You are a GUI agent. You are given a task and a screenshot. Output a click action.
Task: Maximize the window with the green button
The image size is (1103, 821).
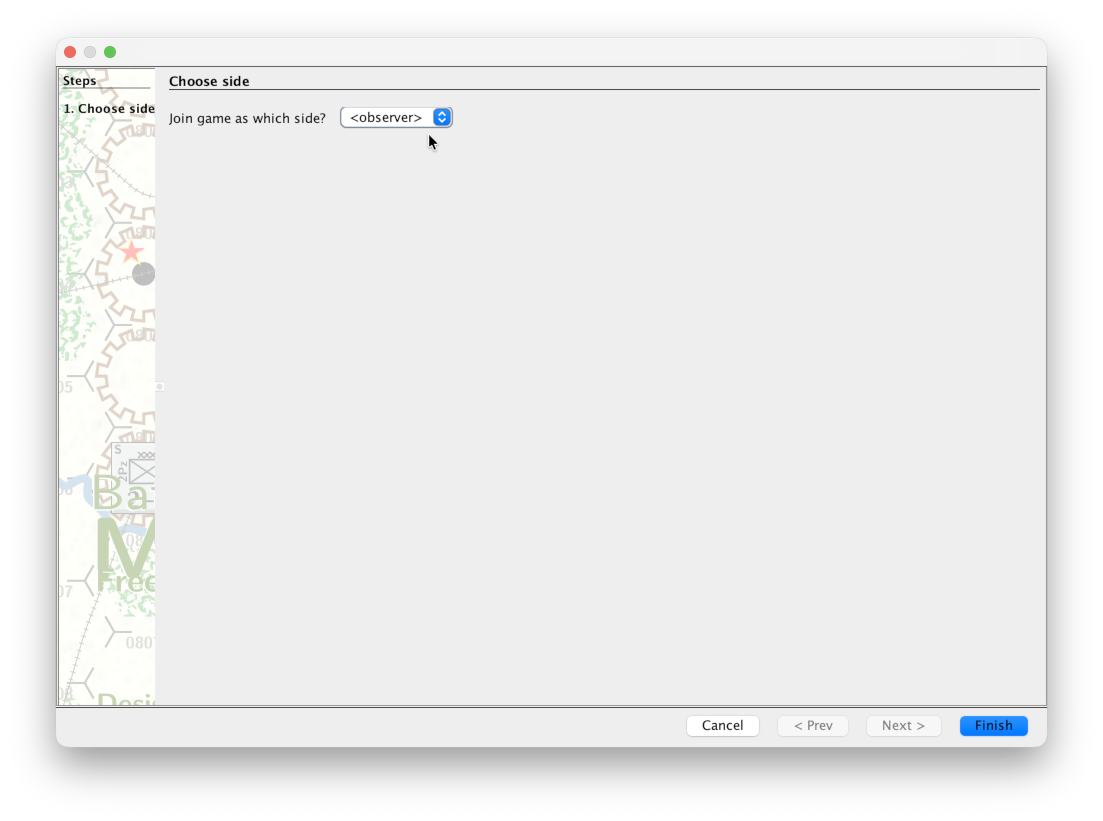click(x=110, y=52)
